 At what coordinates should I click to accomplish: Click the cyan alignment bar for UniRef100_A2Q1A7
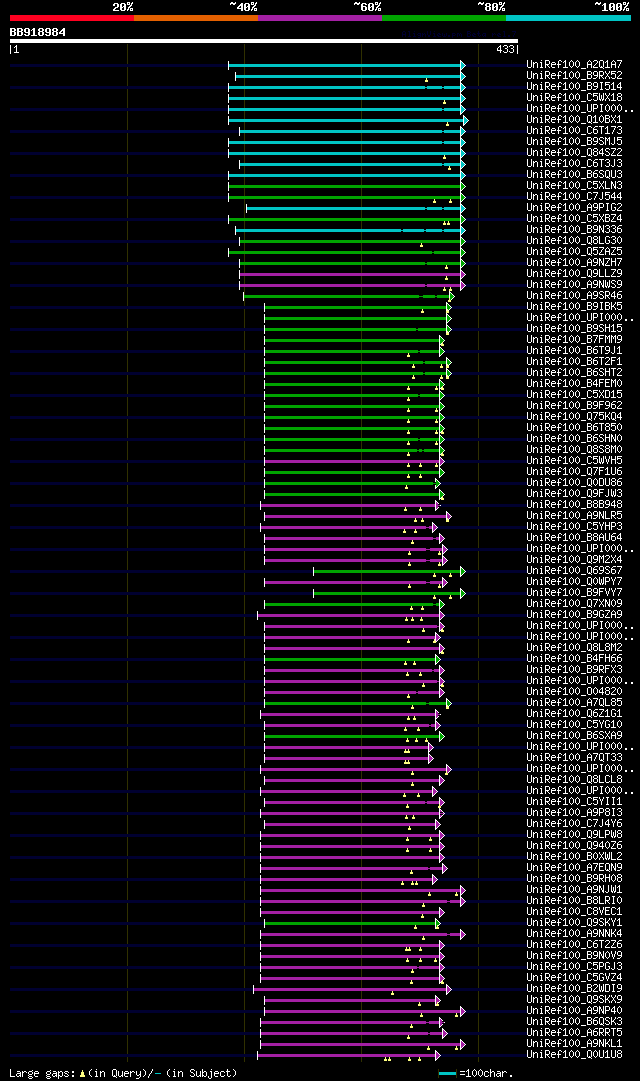[x=347, y=65]
